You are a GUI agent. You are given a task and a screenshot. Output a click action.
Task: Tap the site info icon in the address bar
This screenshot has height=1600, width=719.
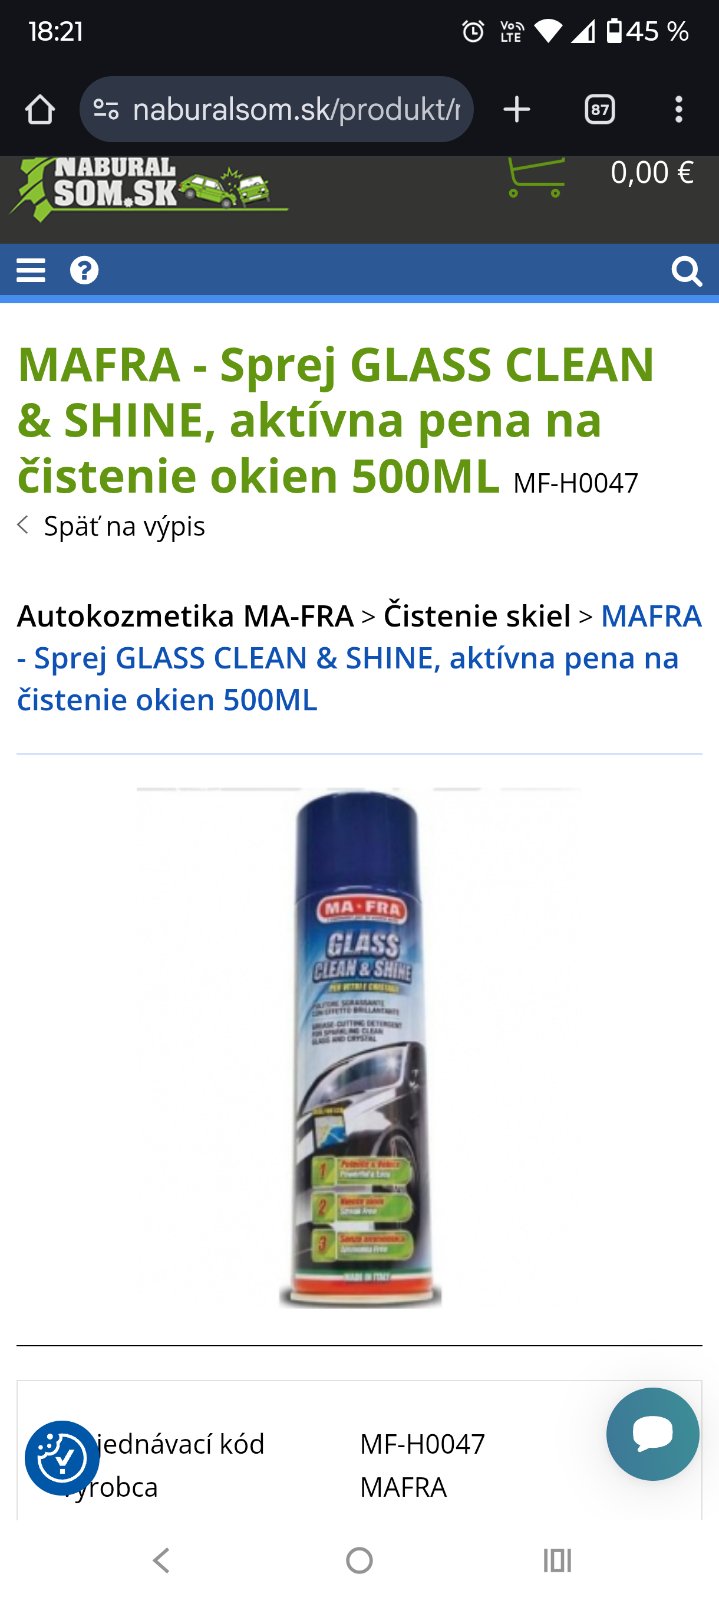[106, 109]
